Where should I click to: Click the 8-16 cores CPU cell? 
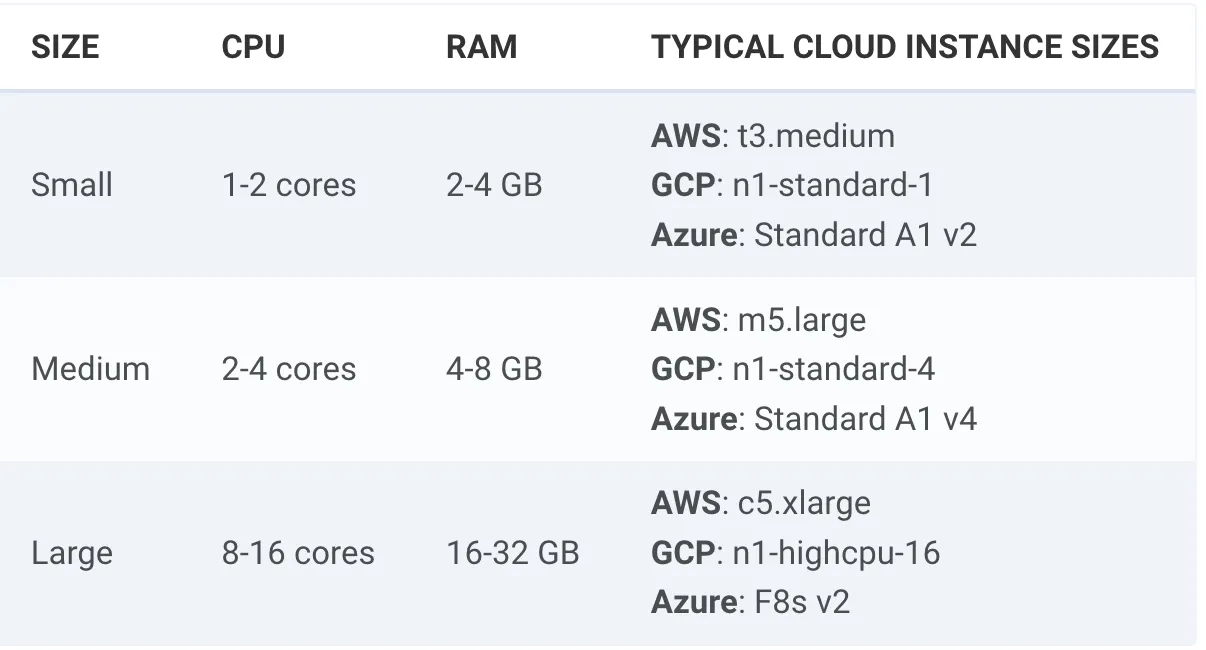(x=298, y=553)
